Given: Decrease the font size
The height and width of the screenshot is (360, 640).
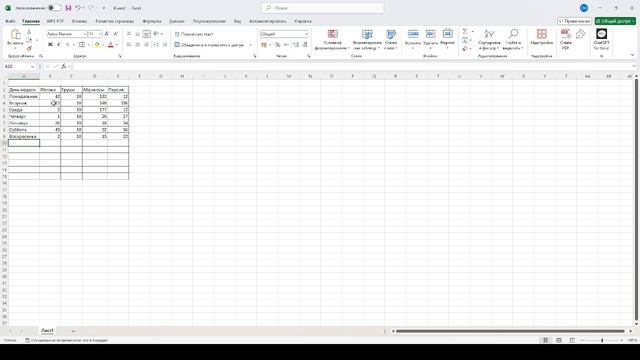Looking at the screenshot, I should [116, 34].
